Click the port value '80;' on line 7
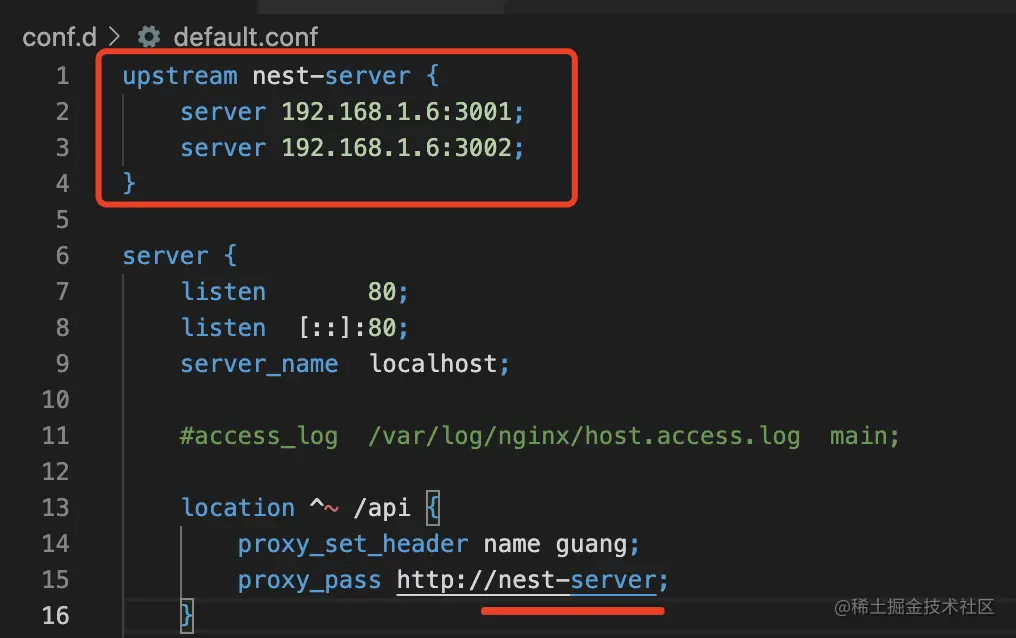 pyautogui.click(x=388, y=291)
